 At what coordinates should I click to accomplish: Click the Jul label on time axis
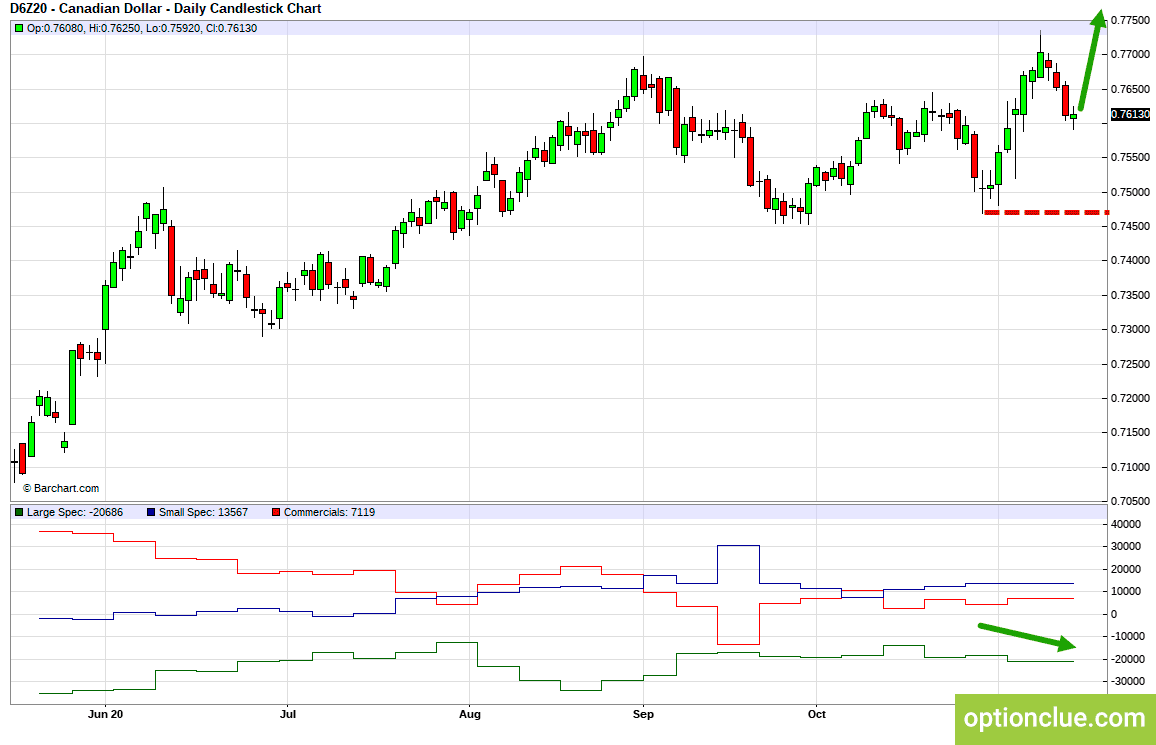pyautogui.click(x=288, y=714)
